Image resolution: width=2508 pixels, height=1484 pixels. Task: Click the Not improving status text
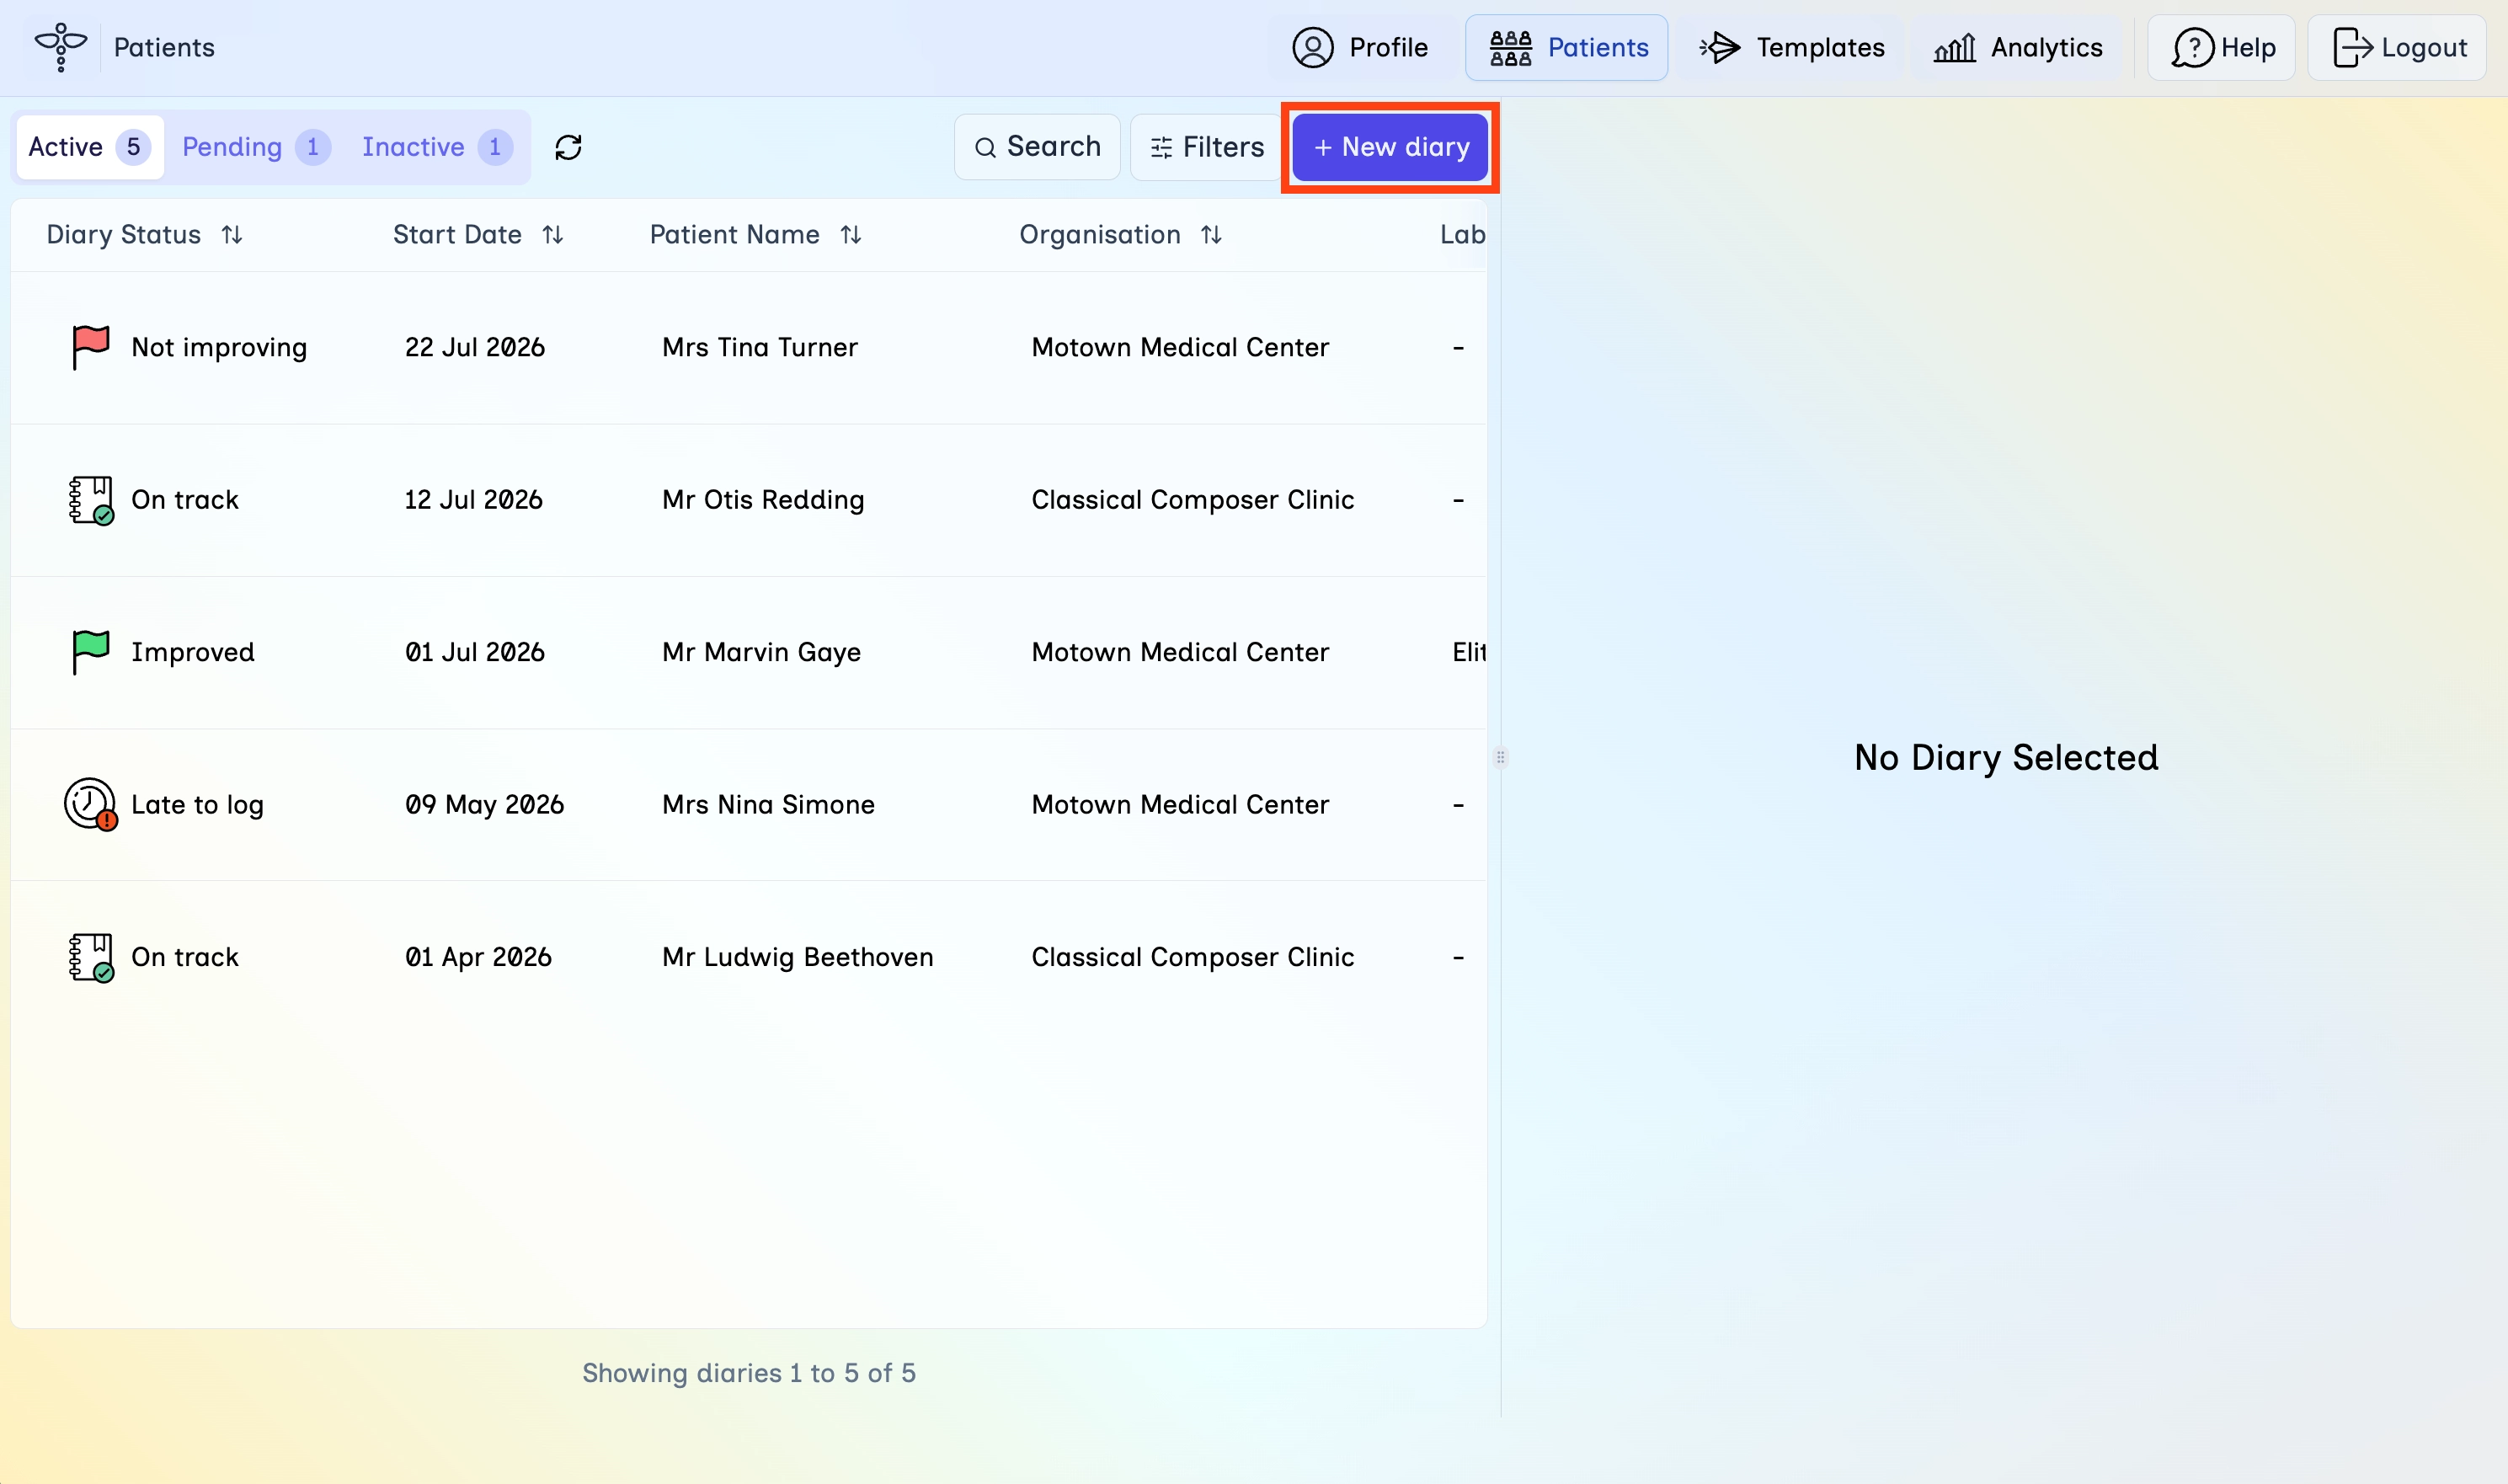[219, 348]
